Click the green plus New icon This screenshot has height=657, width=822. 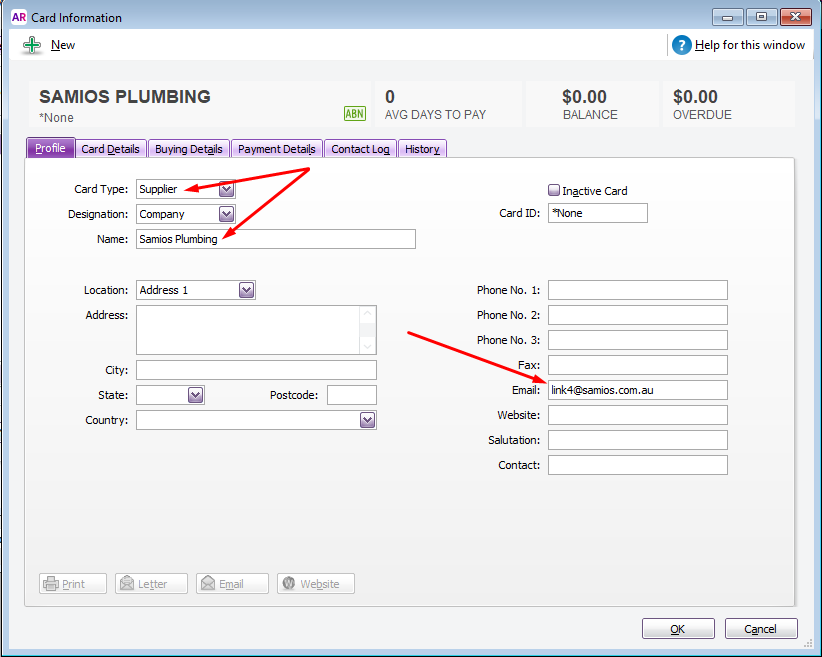click(32, 45)
